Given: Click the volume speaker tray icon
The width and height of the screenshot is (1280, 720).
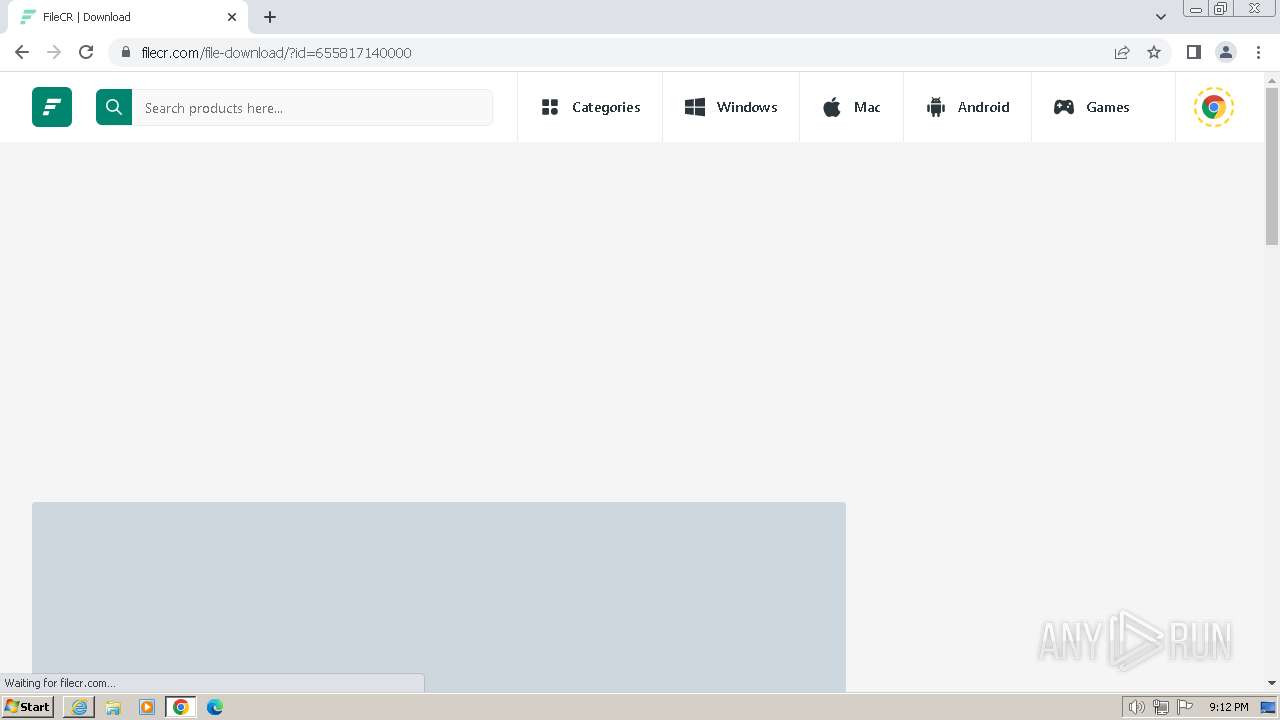Looking at the screenshot, I should (x=1137, y=707).
